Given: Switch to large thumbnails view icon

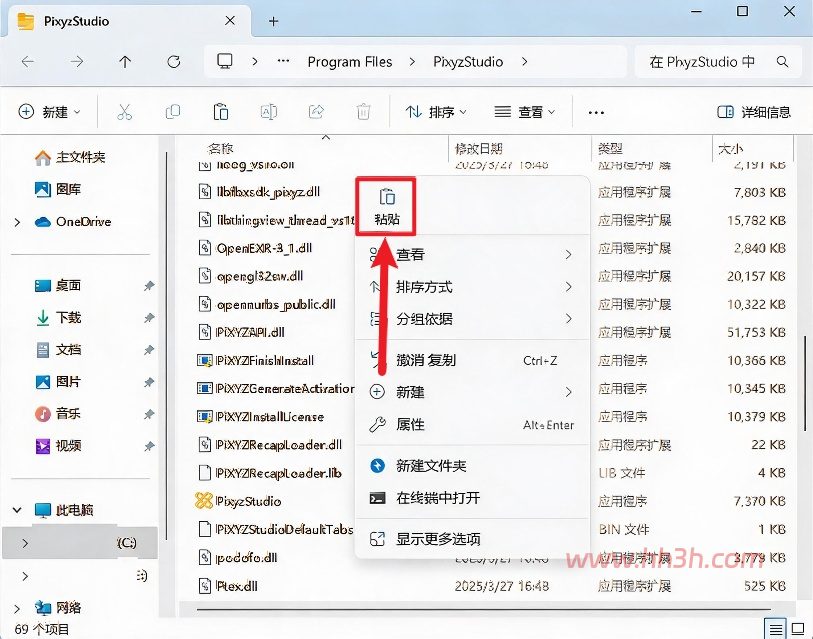Looking at the screenshot, I should click(x=798, y=629).
